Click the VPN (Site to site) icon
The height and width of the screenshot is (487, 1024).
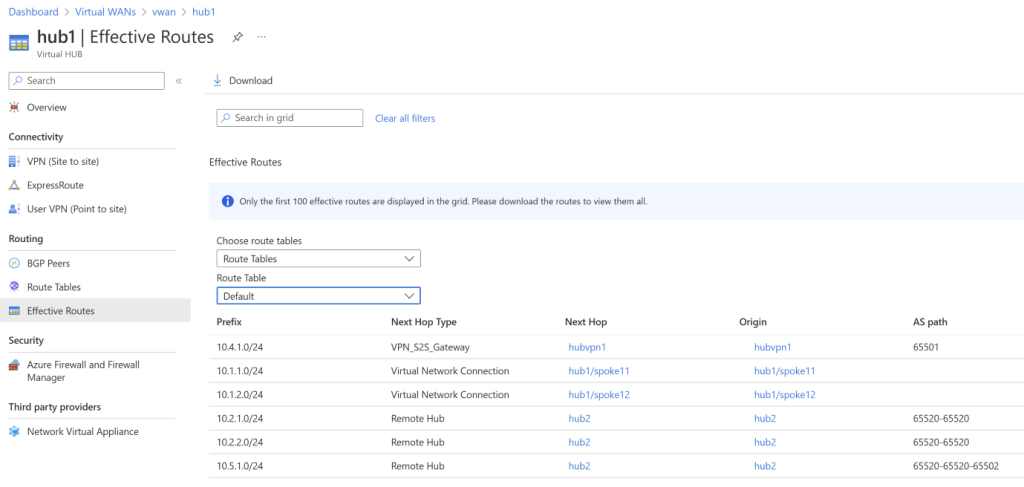tap(14, 161)
